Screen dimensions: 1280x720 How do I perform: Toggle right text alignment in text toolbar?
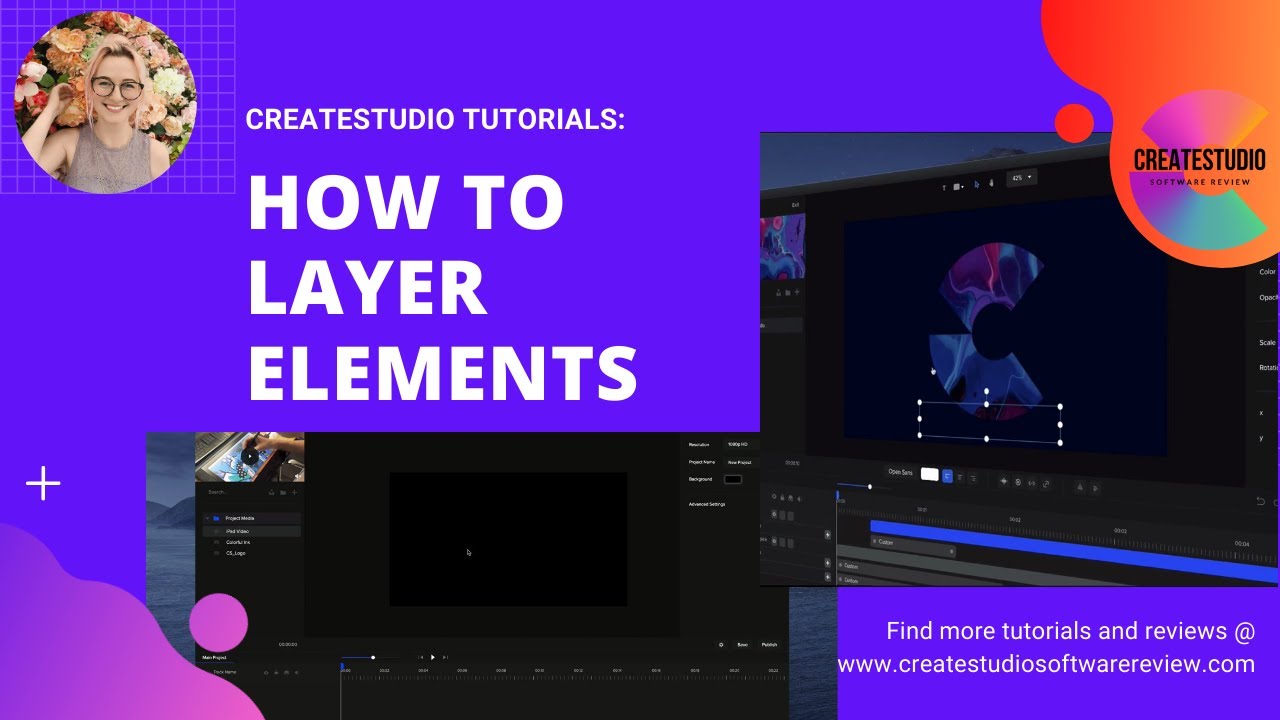973,479
